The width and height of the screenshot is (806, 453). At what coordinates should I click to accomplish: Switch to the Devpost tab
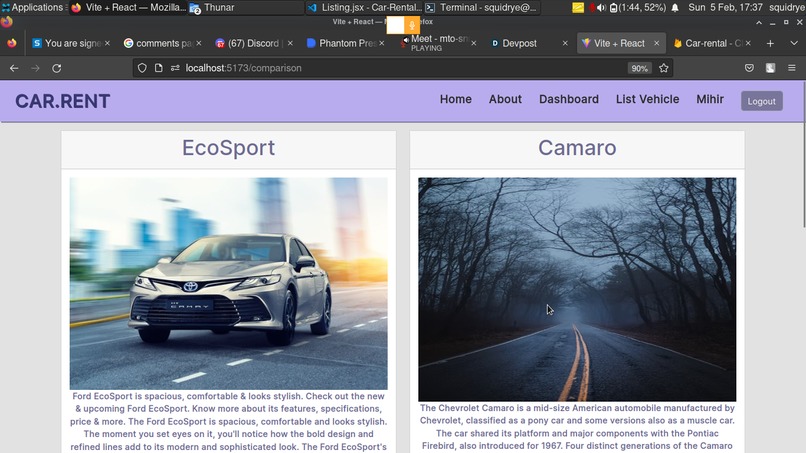pyautogui.click(x=528, y=43)
